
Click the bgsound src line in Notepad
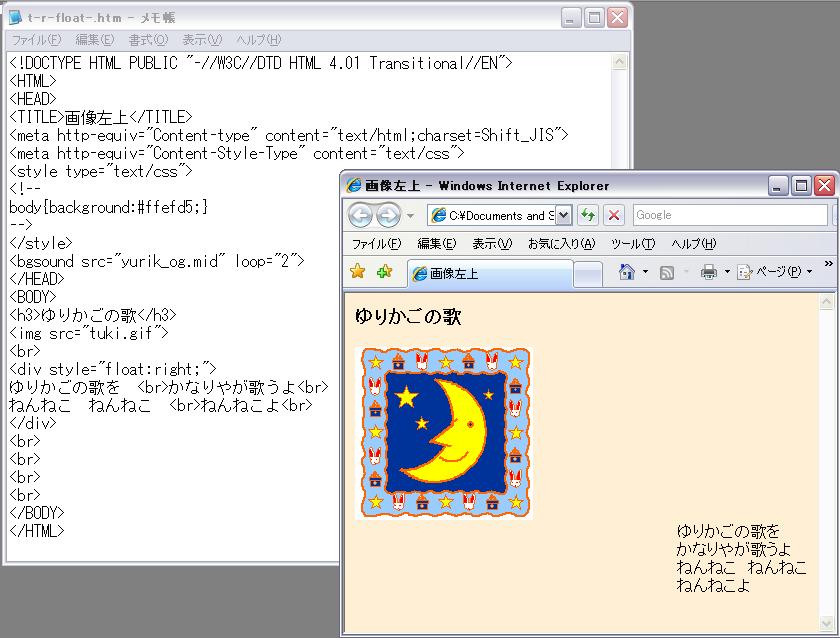tap(157, 261)
